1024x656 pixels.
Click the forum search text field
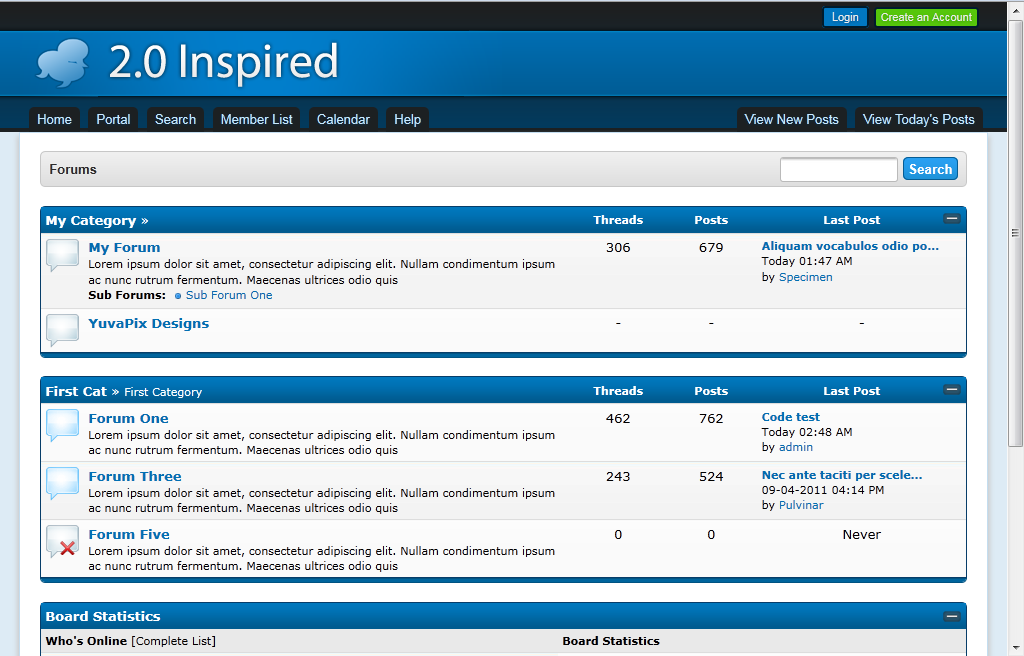click(838, 170)
